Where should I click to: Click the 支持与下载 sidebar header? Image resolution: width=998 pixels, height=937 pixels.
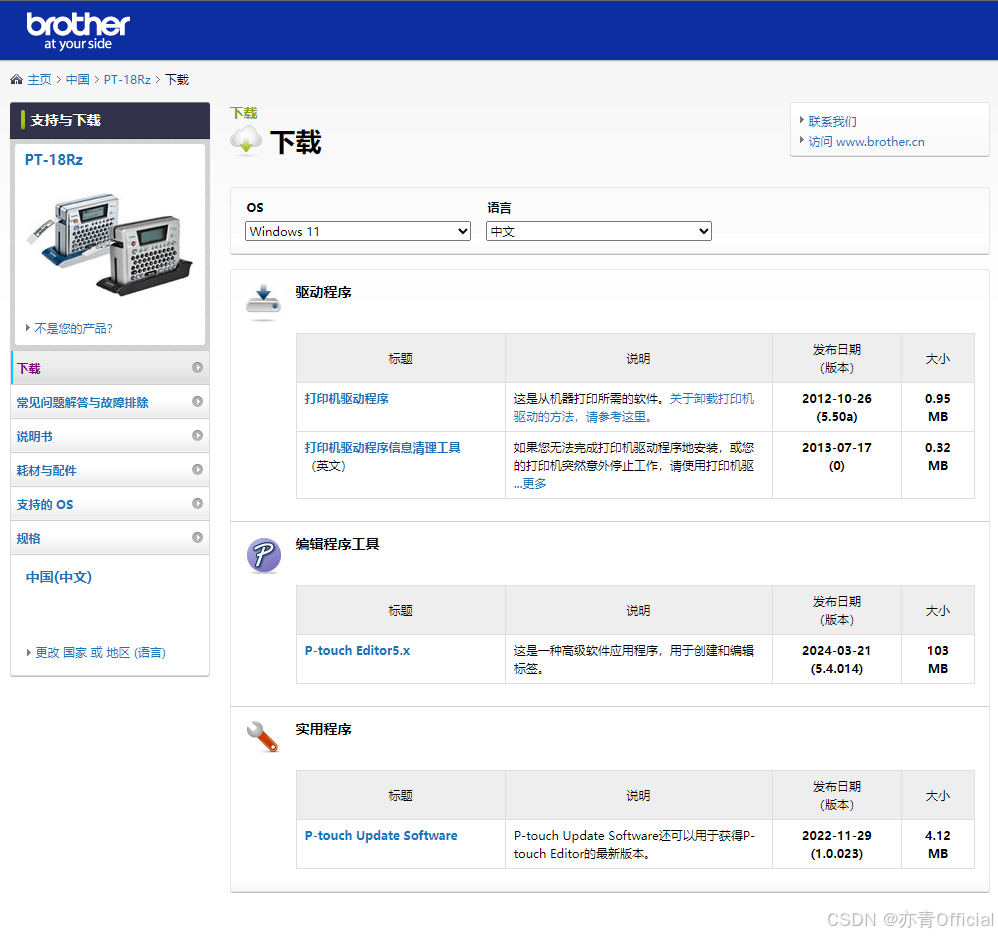110,120
